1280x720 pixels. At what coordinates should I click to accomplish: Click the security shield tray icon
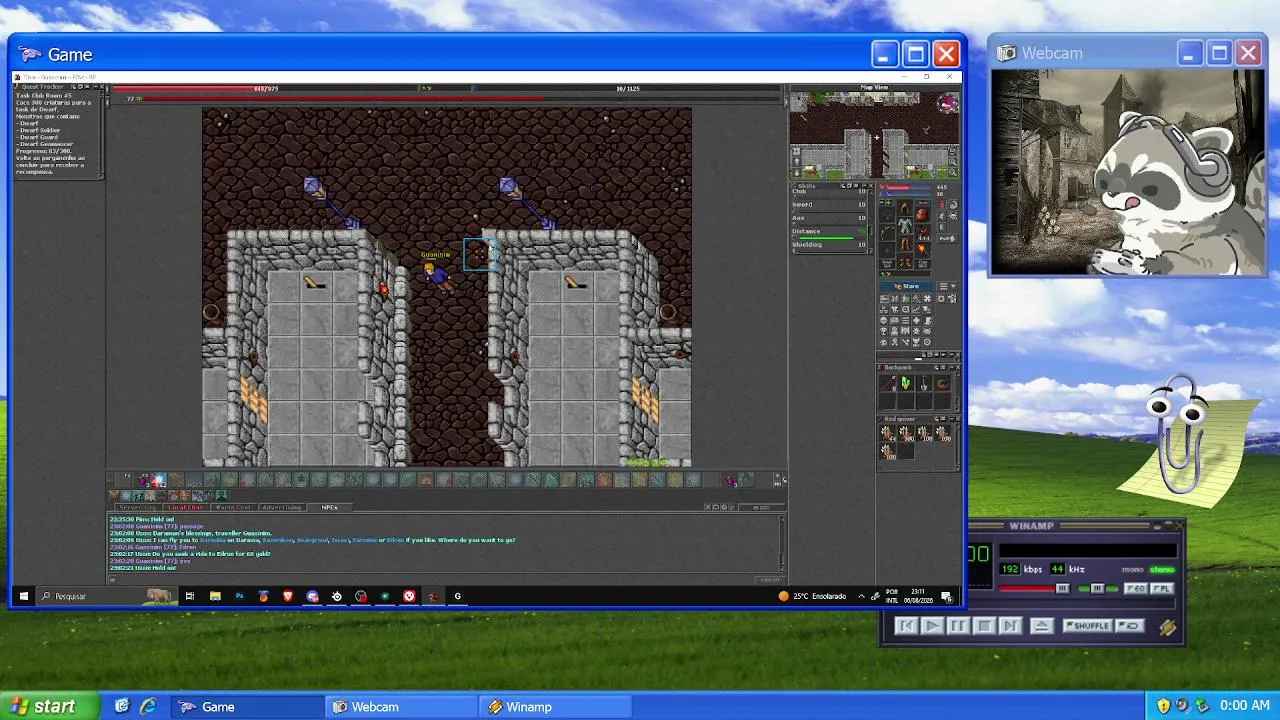click(x=1163, y=706)
